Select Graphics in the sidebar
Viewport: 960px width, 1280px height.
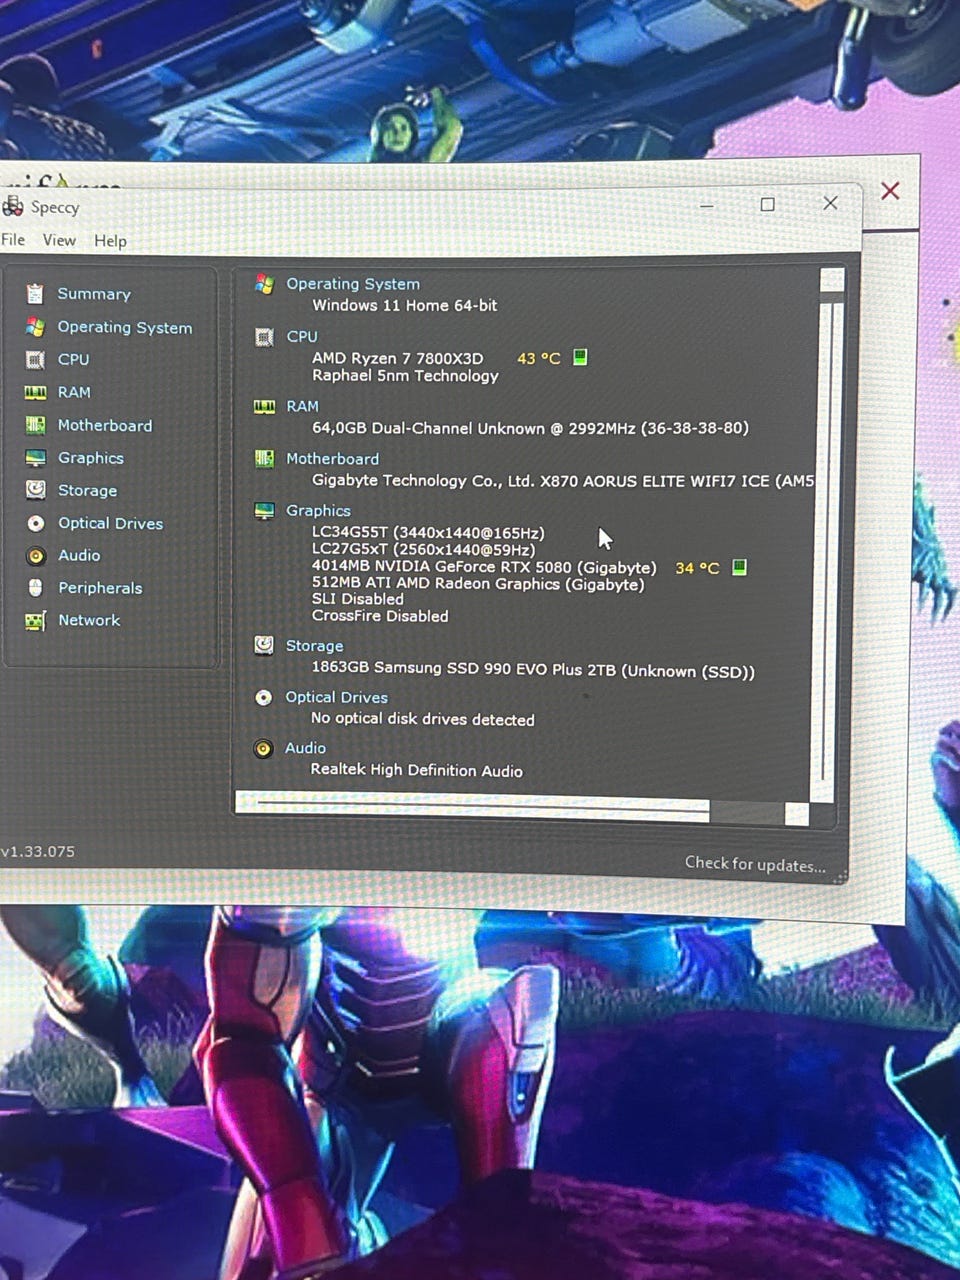[x=91, y=458]
